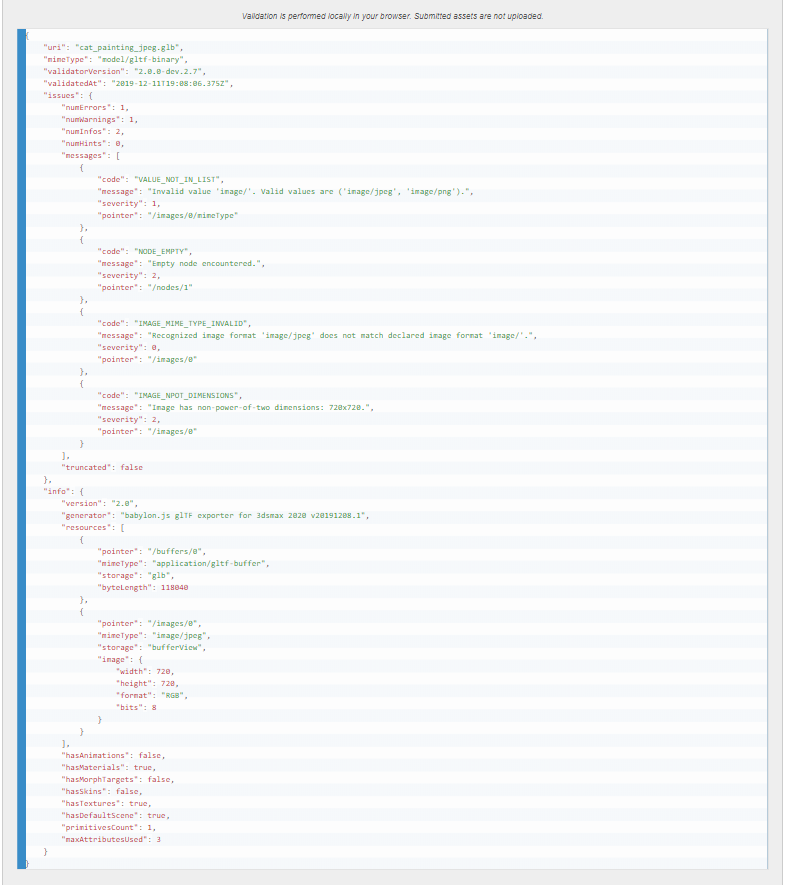Select the Invalid value 'image/' message line
Image resolution: width=786 pixels, height=885 pixels.
(285, 191)
